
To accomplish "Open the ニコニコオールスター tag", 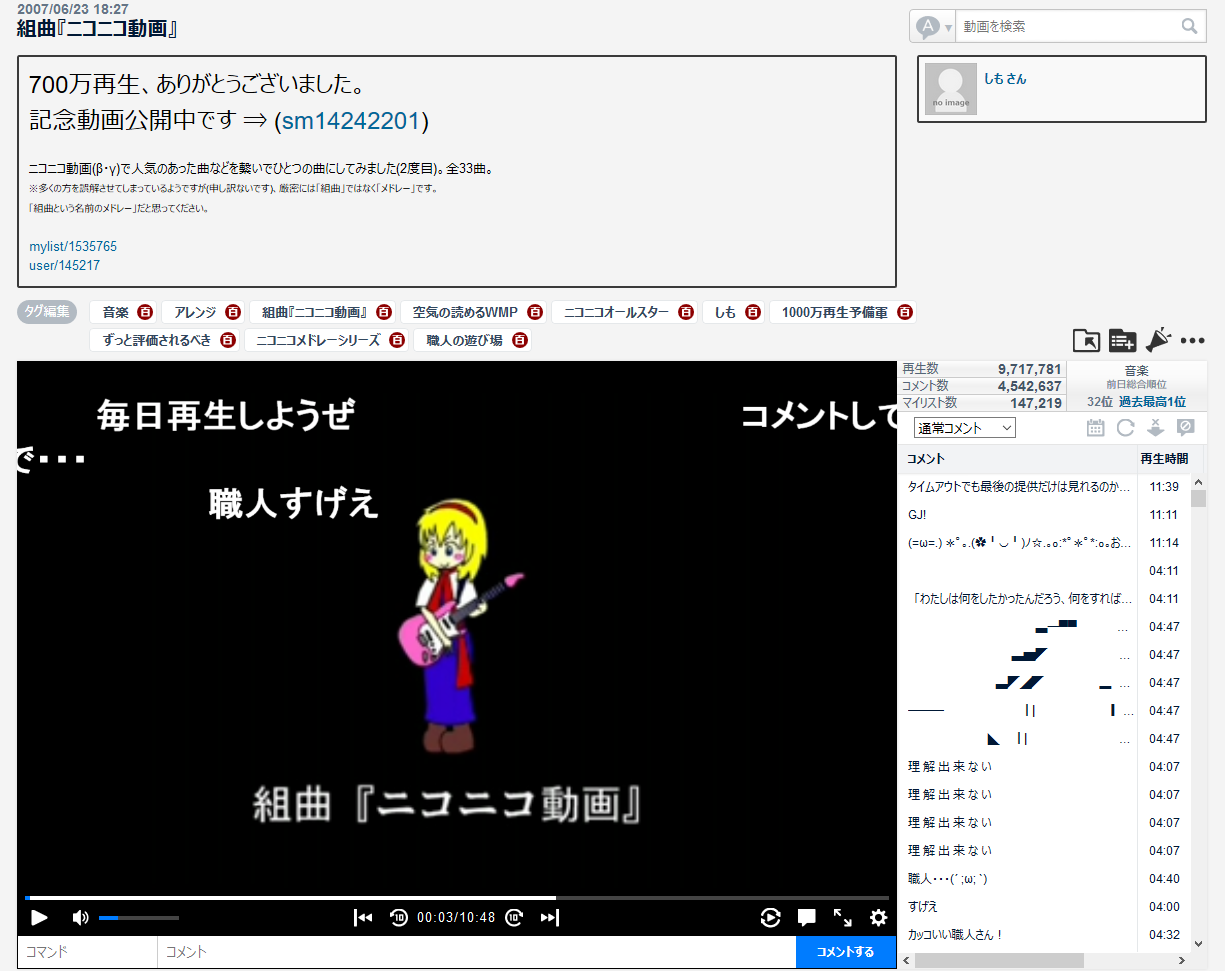I will pyautogui.click(x=617, y=313).
